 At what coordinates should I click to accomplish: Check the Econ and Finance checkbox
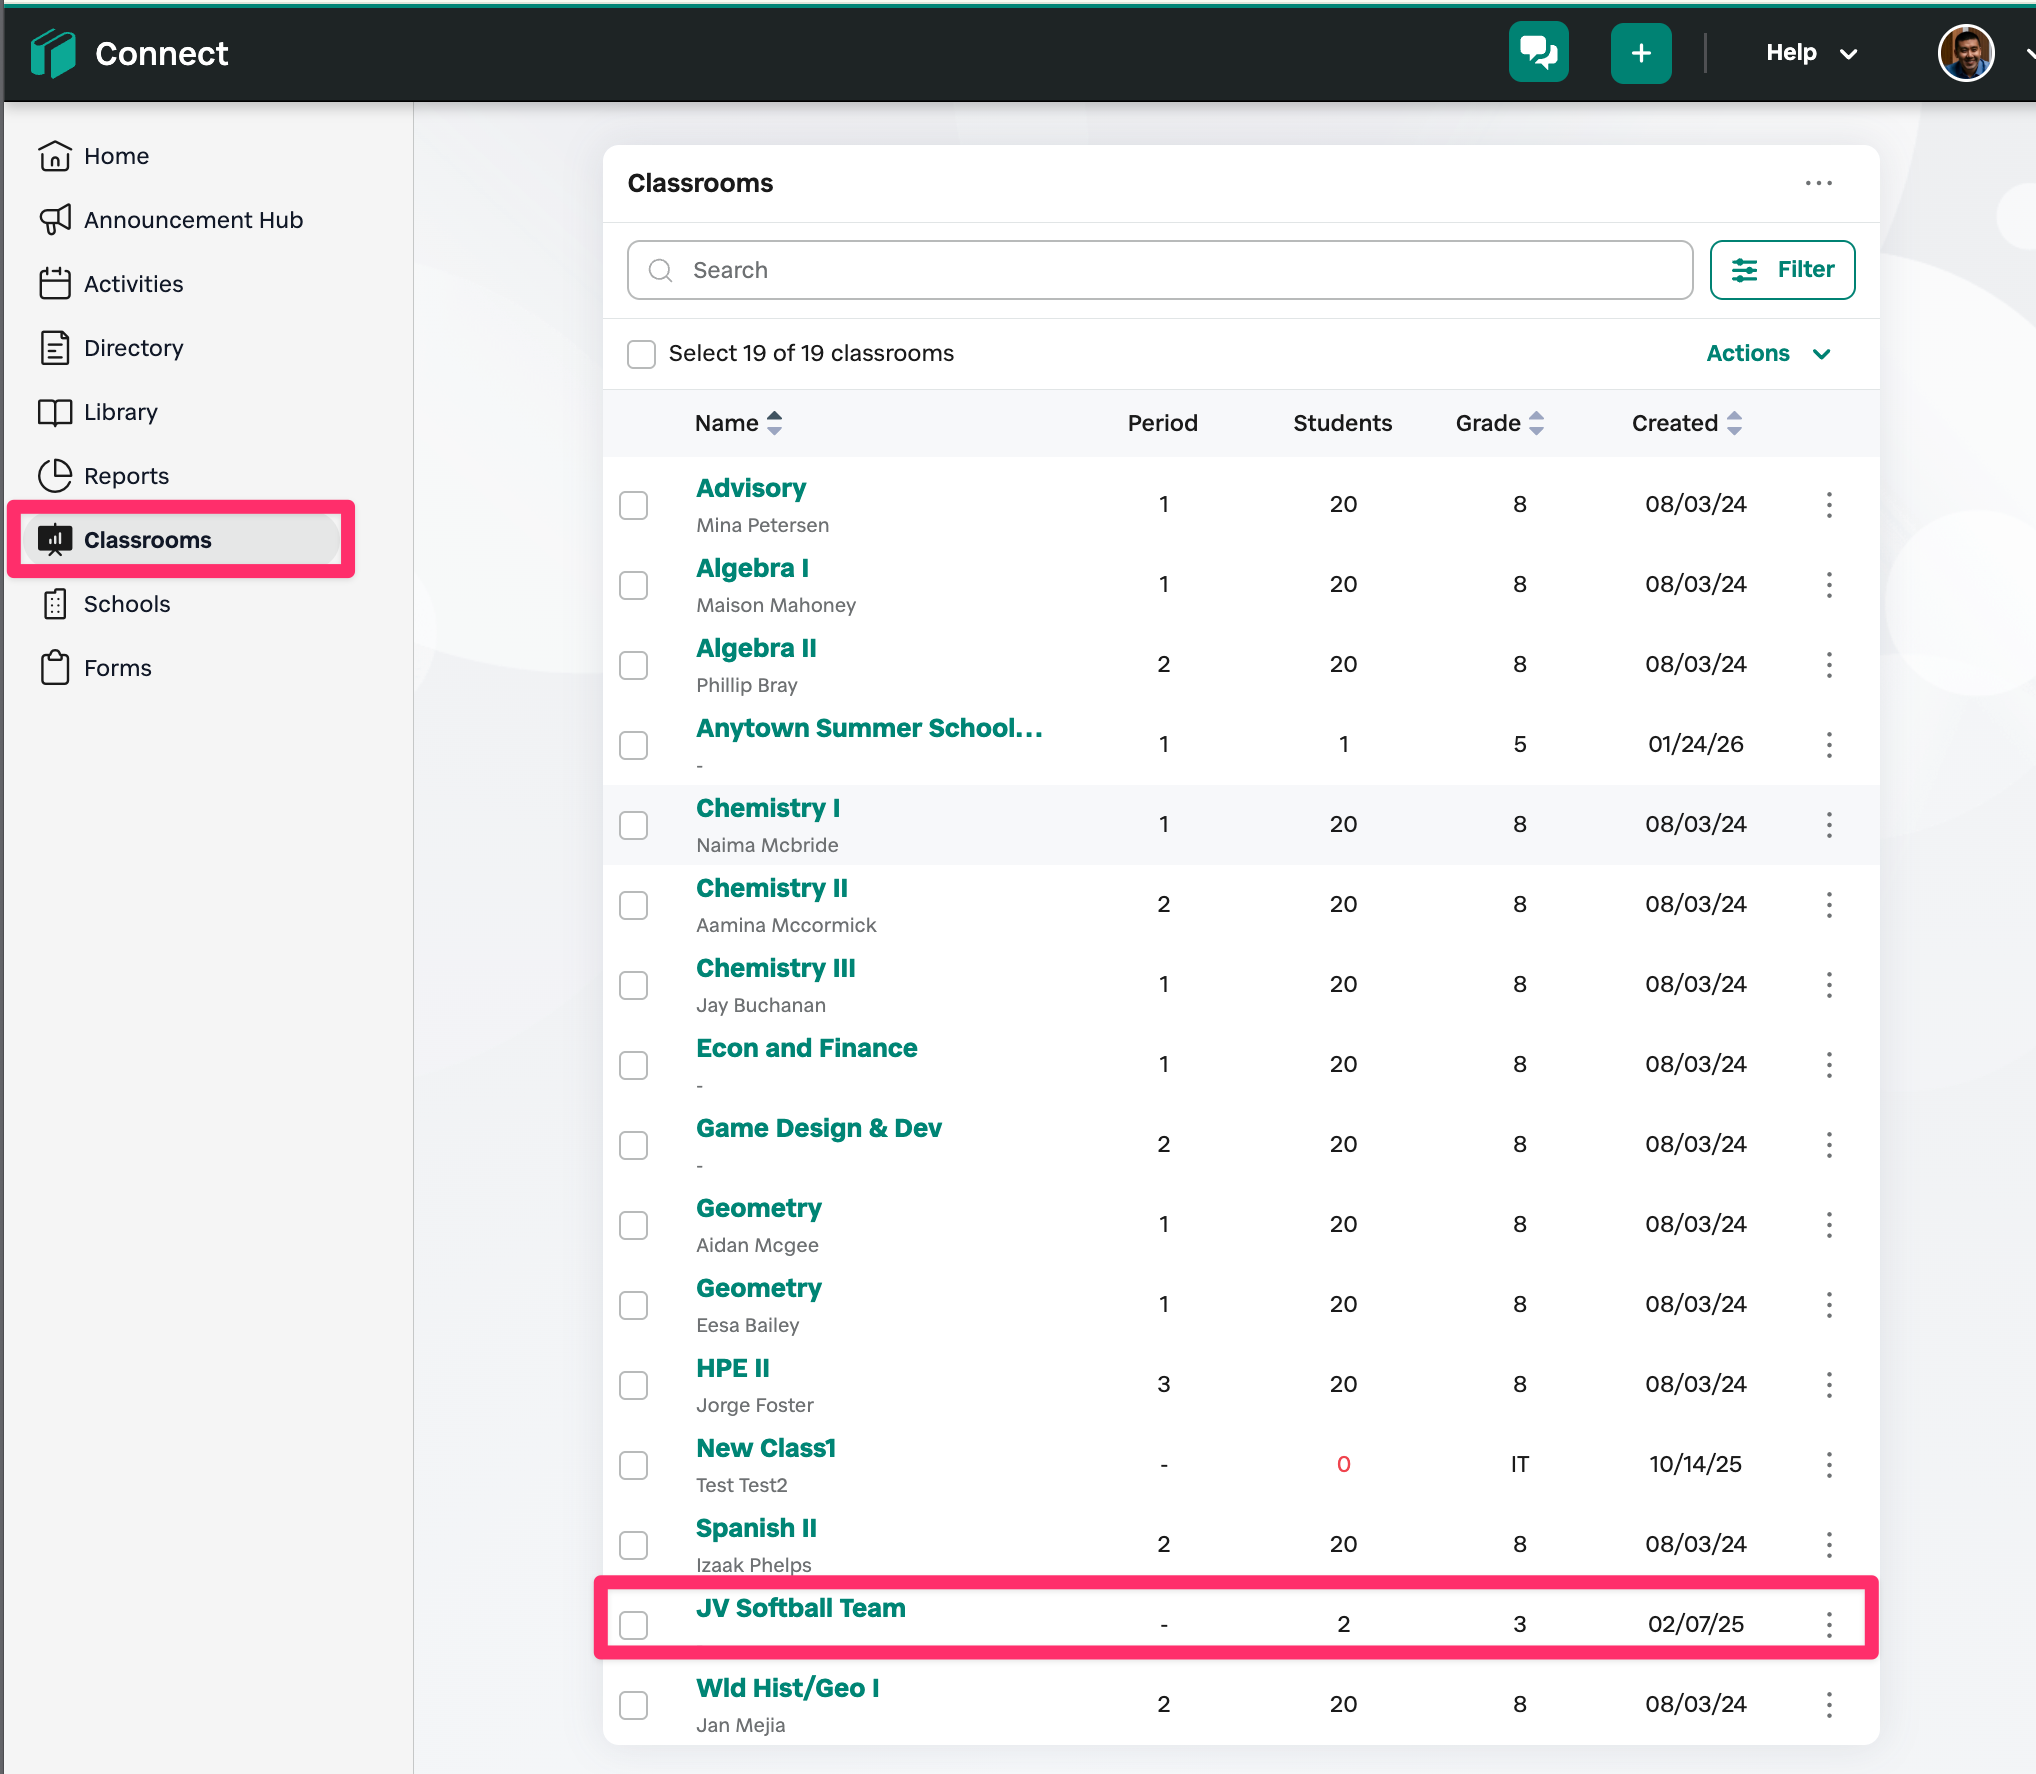[633, 1065]
